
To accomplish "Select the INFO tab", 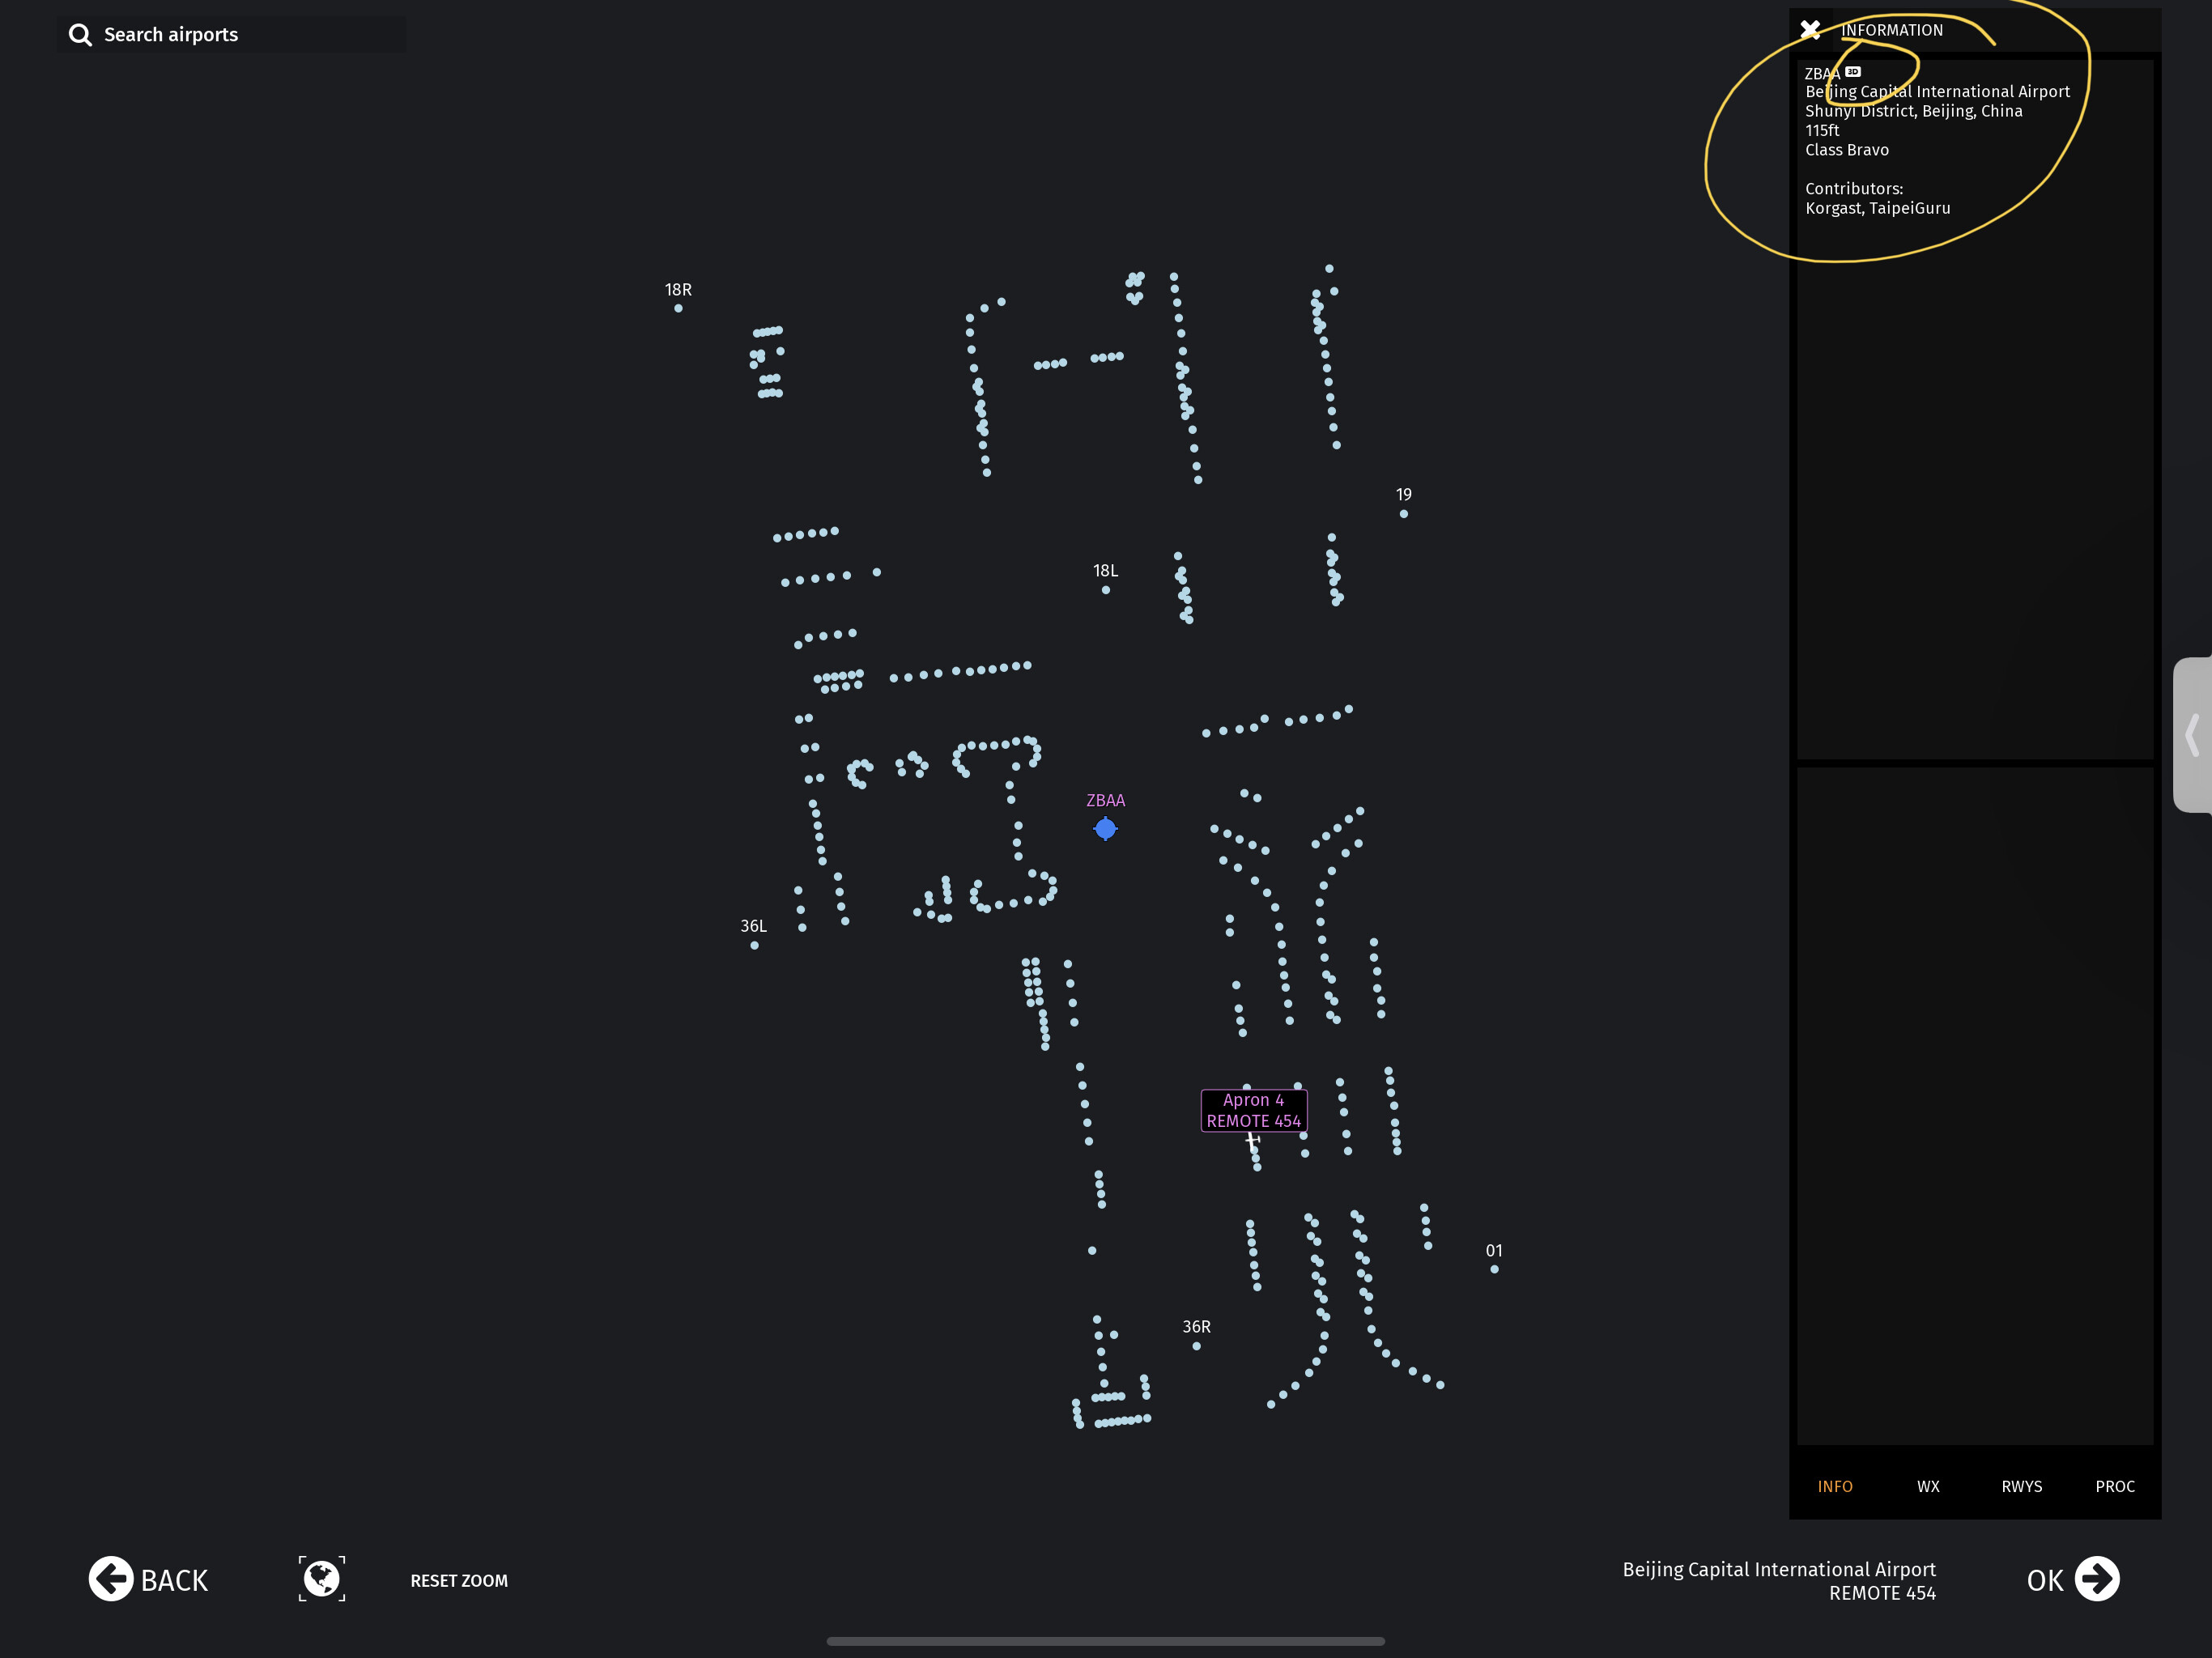I will (x=1835, y=1486).
